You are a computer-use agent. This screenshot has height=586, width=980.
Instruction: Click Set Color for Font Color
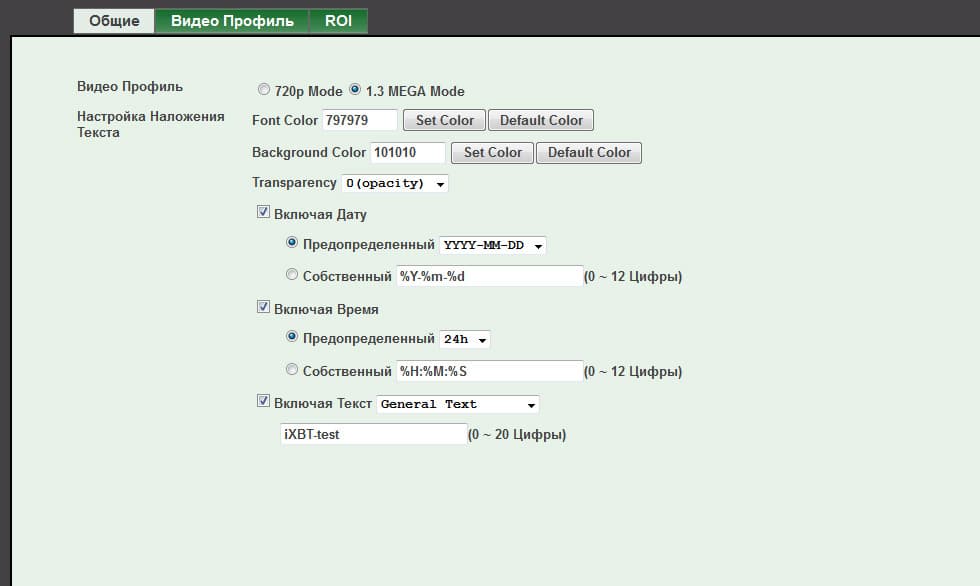[444, 120]
